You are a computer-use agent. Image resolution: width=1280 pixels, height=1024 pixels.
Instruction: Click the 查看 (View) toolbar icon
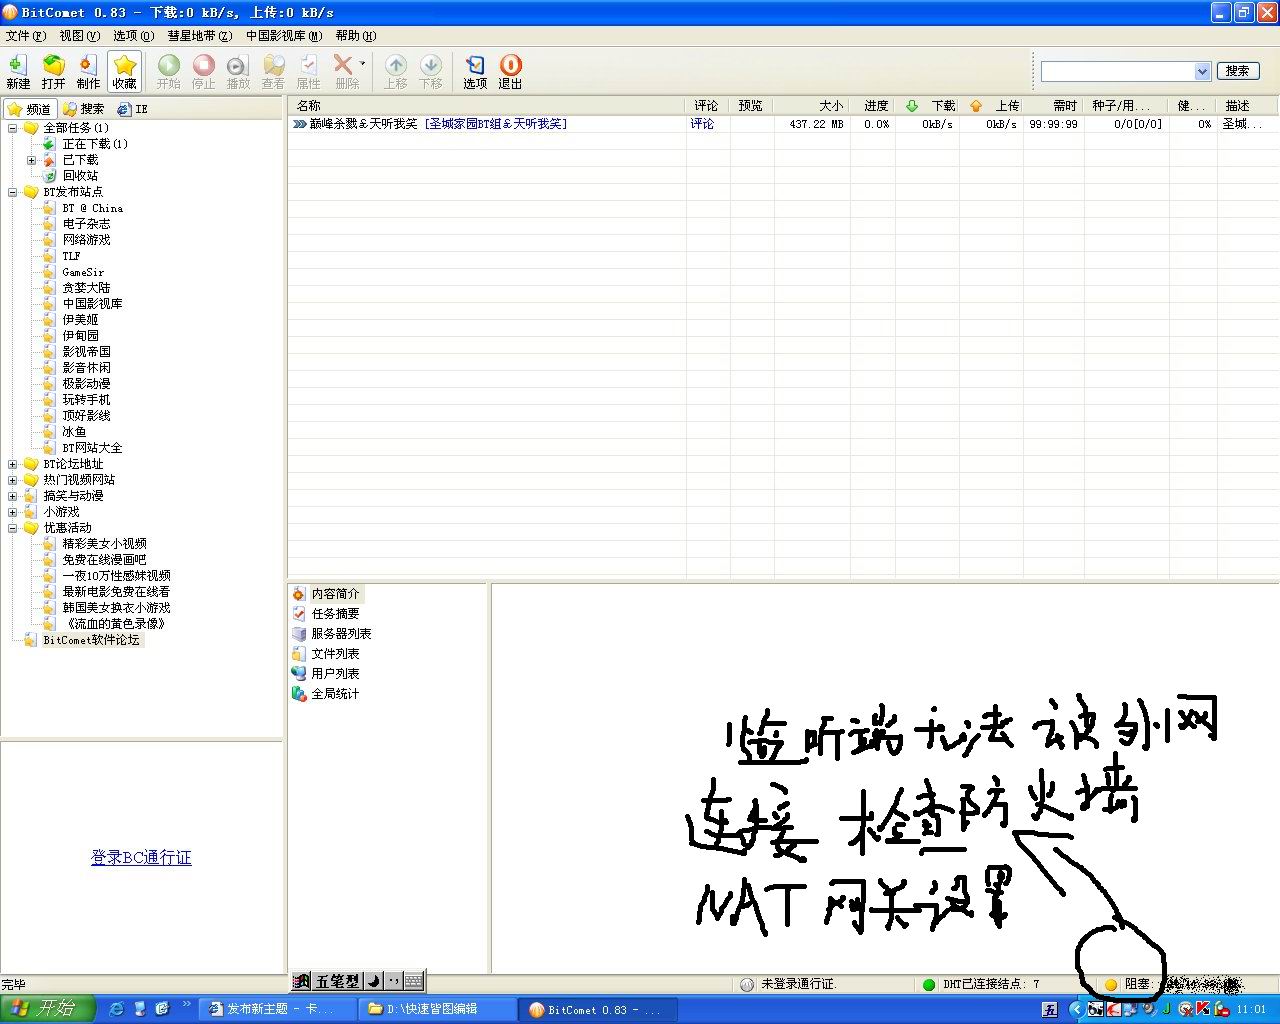pos(273,72)
